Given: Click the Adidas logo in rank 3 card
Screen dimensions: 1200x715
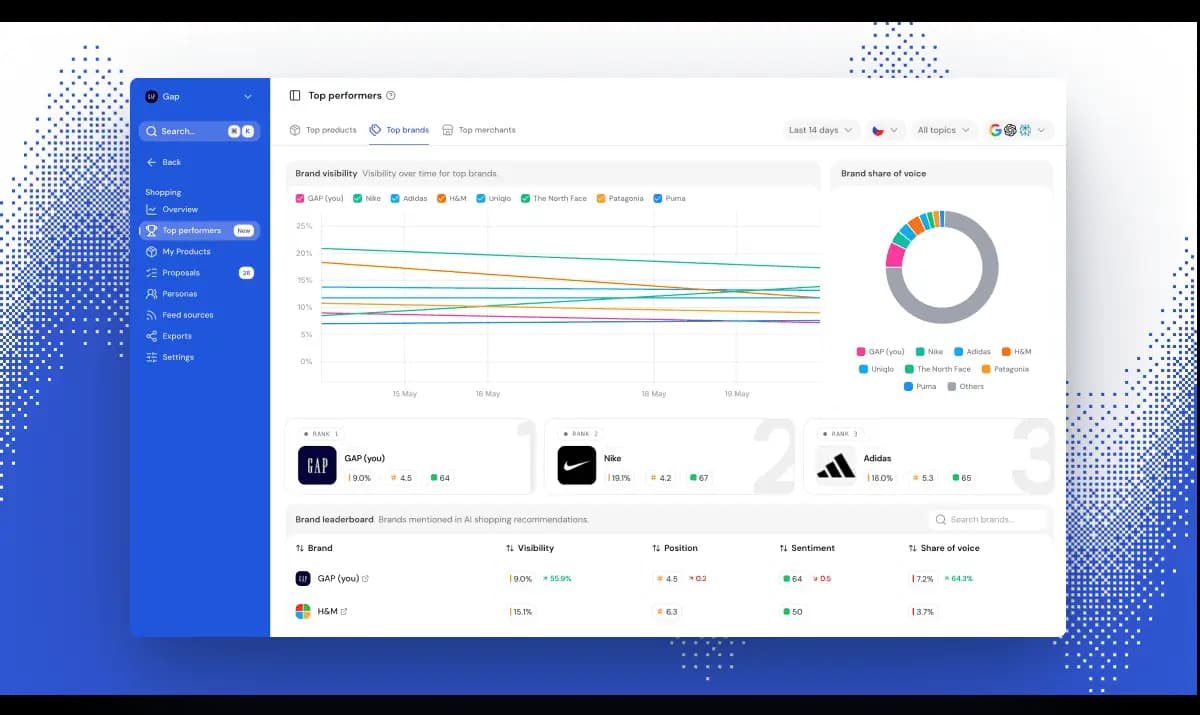Looking at the screenshot, I should tap(836, 465).
